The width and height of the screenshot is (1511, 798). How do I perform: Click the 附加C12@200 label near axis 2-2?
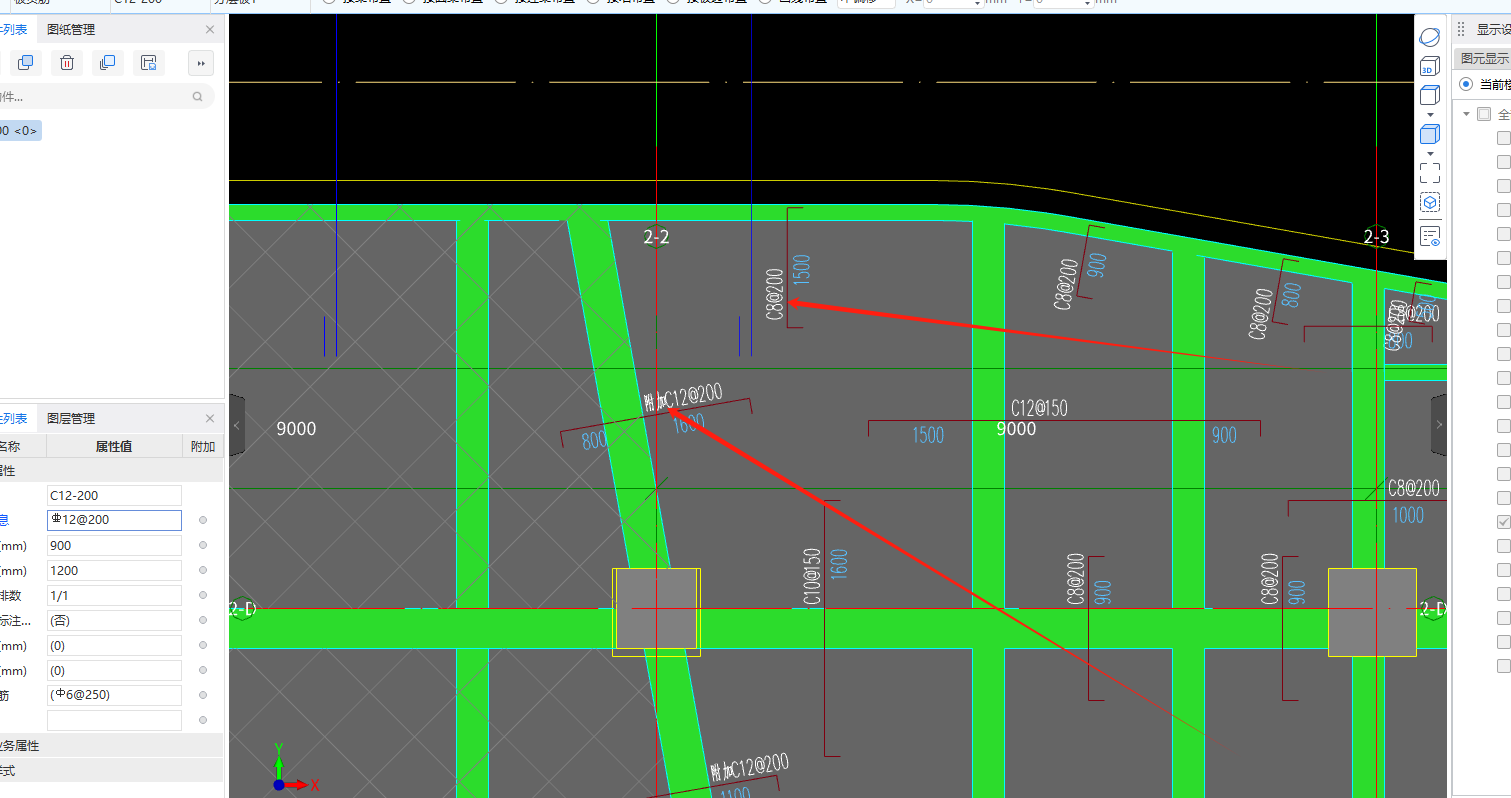pos(683,397)
